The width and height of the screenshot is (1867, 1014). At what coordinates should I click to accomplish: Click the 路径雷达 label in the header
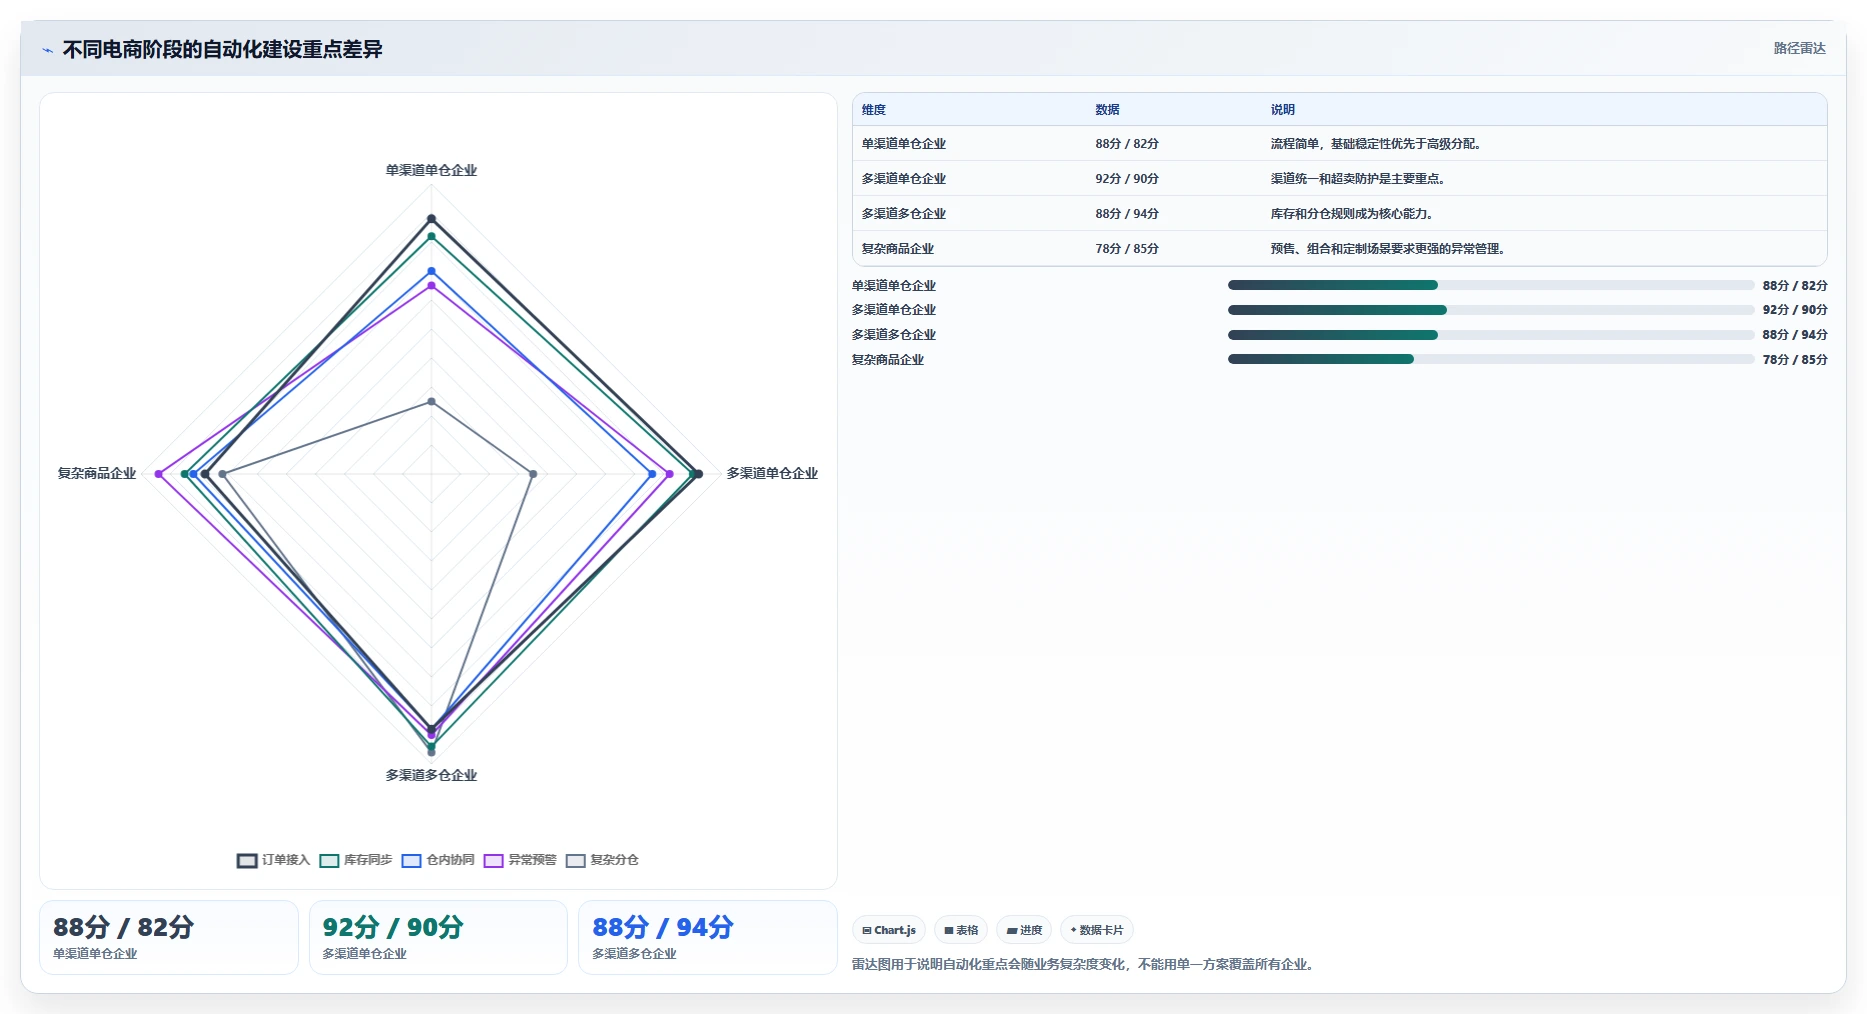coord(1799,48)
